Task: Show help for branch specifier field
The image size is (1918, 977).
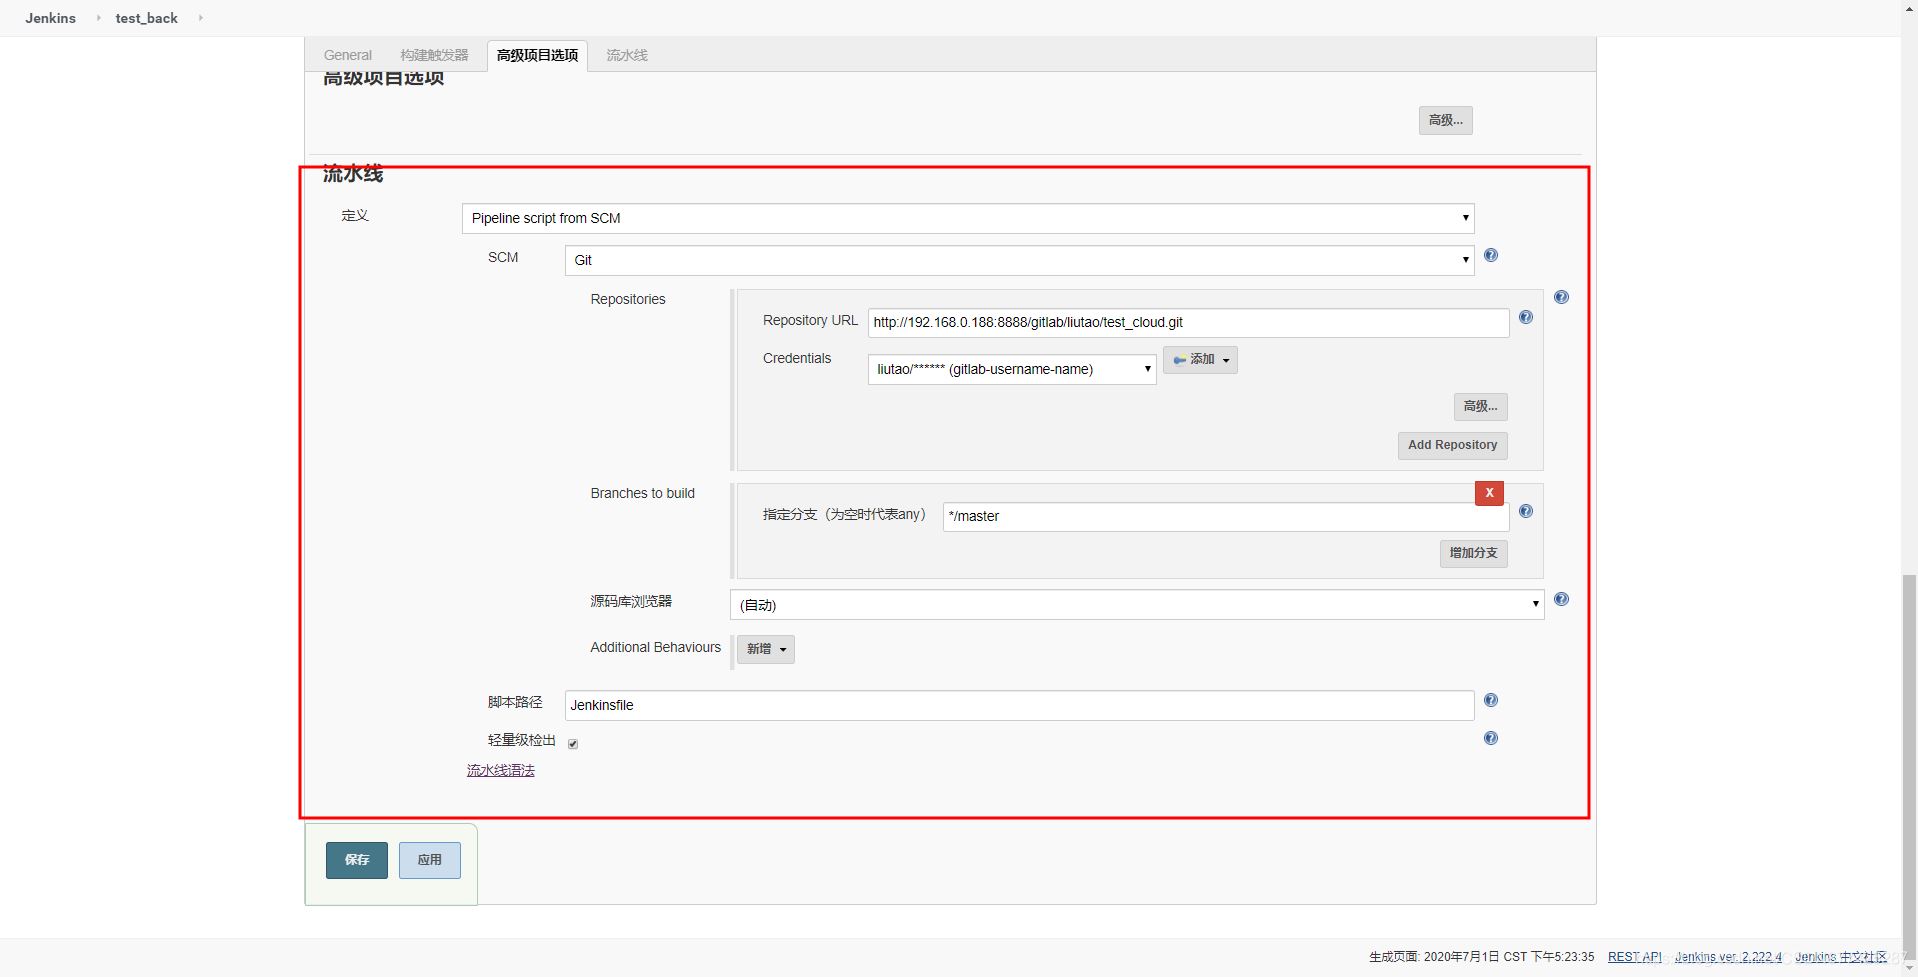Action: click(x=1525, y=512)
